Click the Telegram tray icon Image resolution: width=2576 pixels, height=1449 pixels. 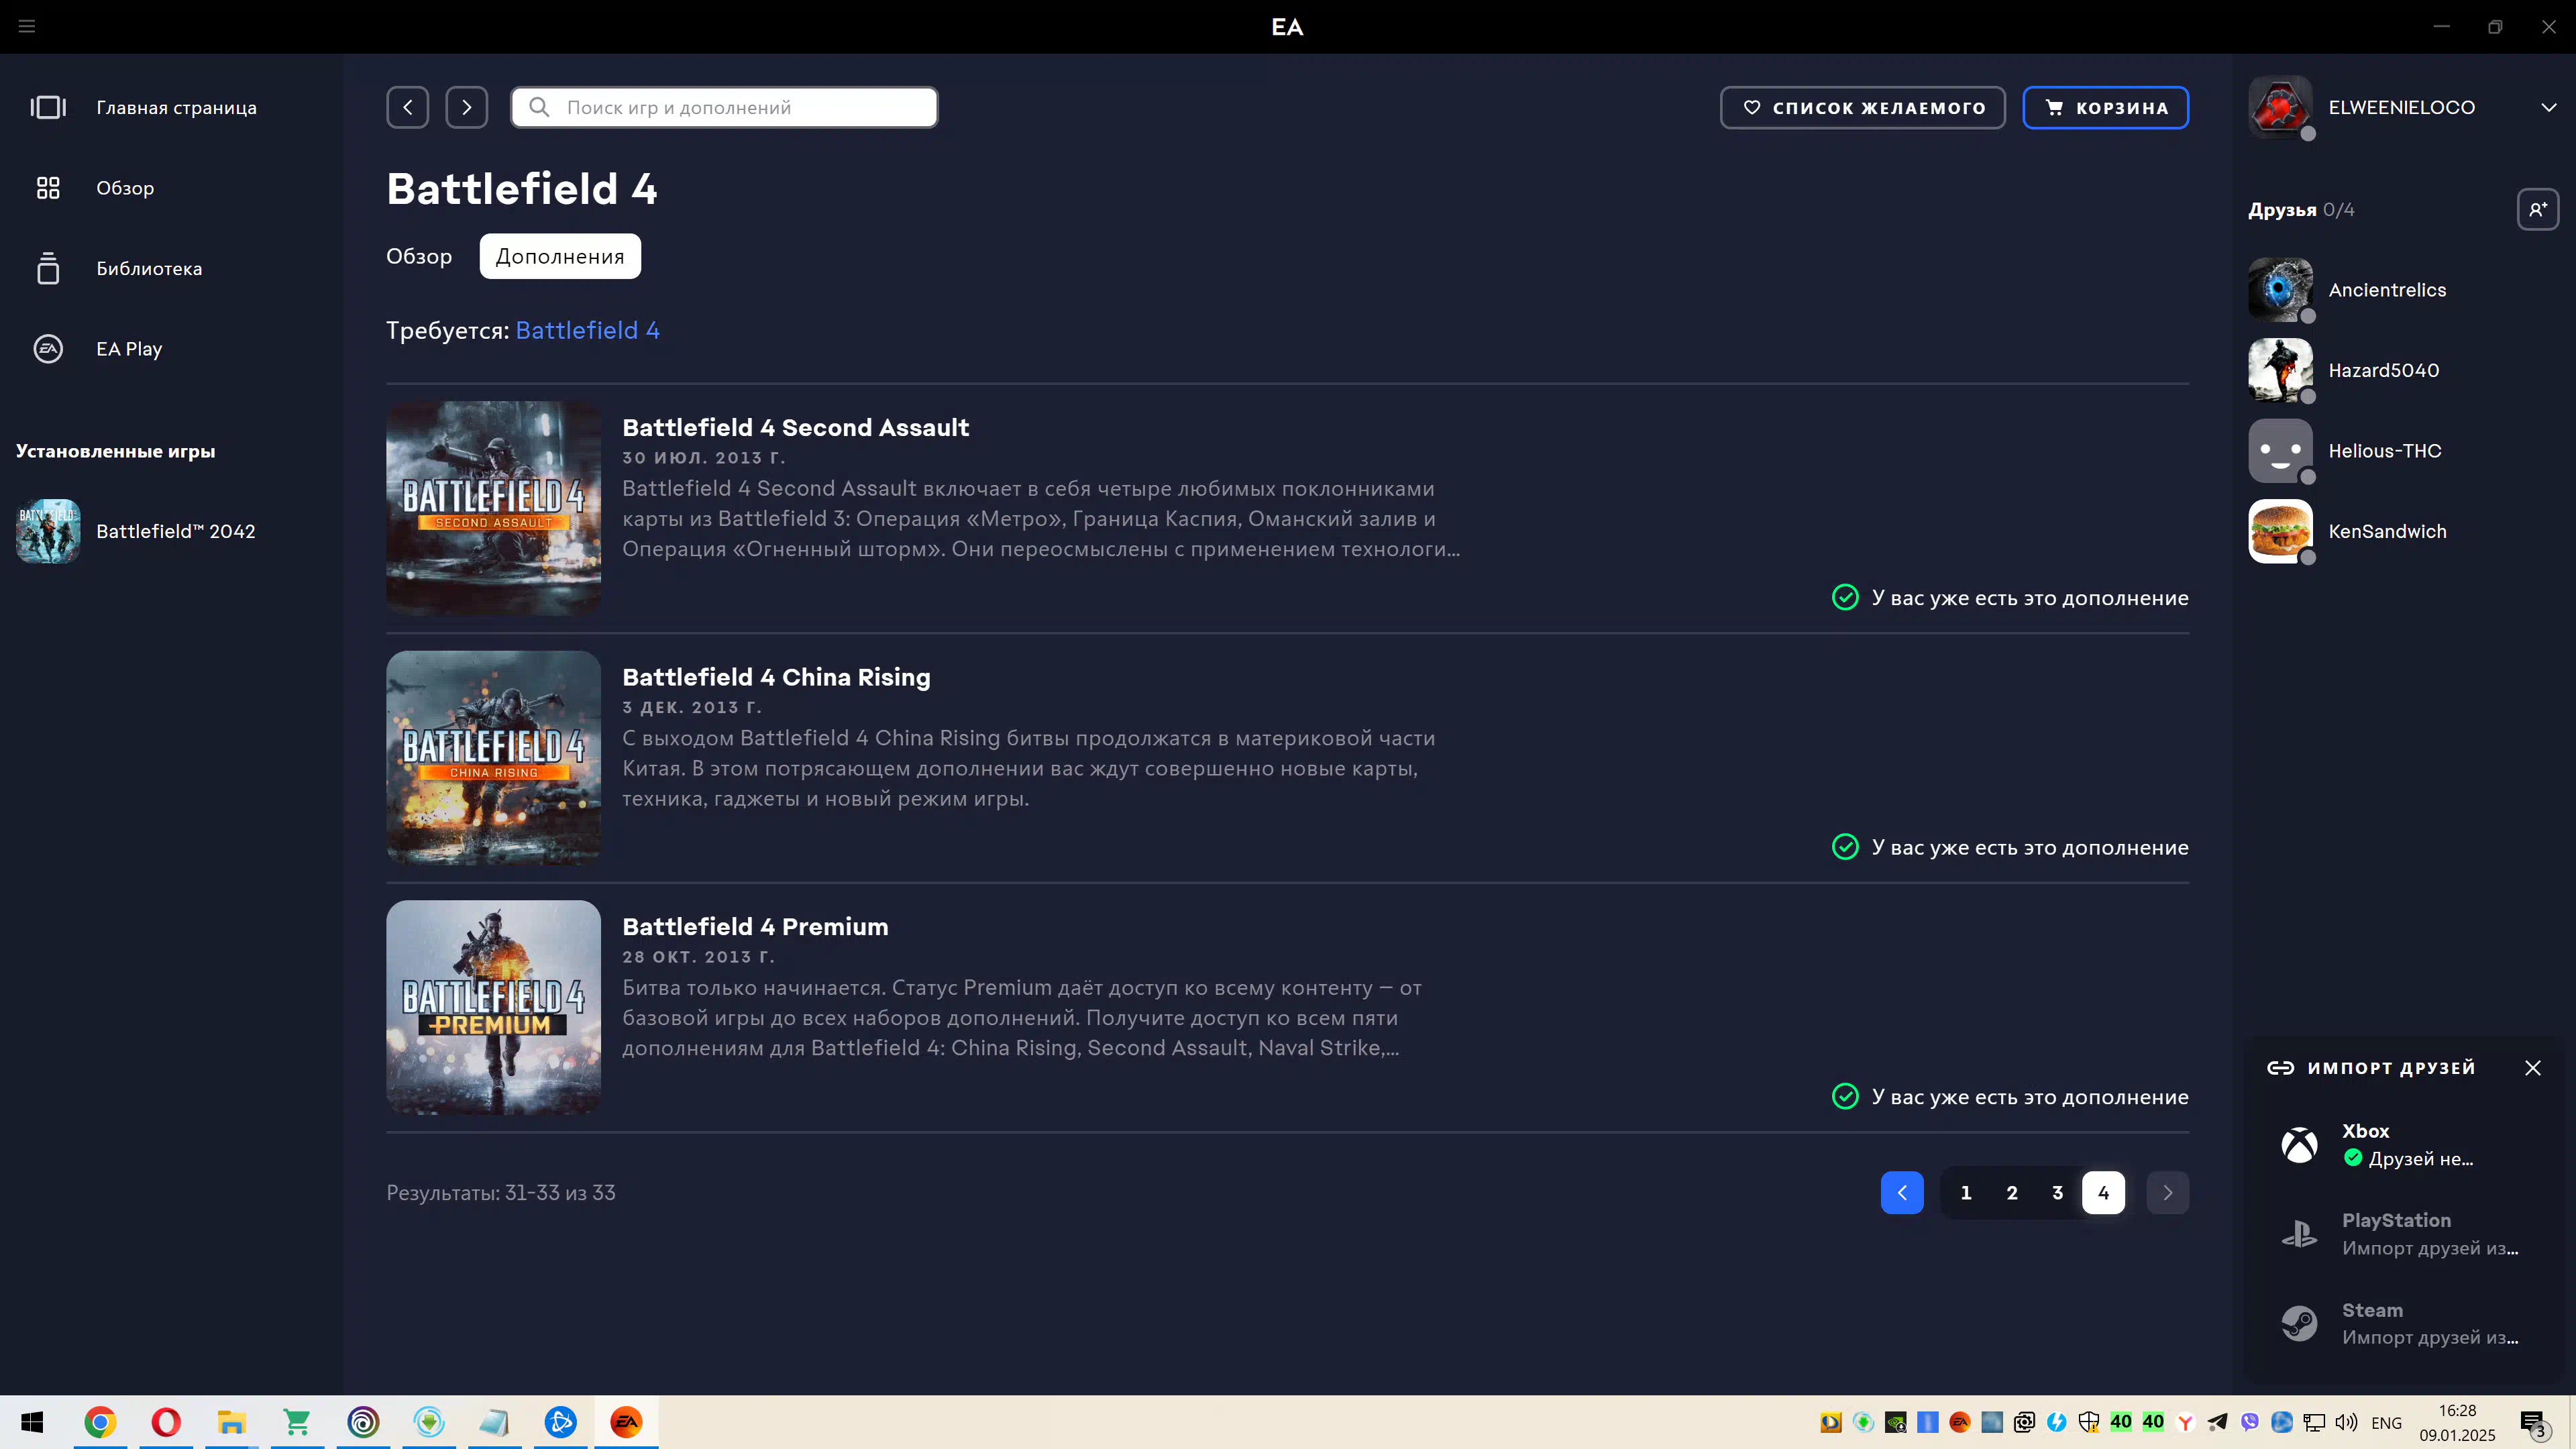coord(2218,1422)
